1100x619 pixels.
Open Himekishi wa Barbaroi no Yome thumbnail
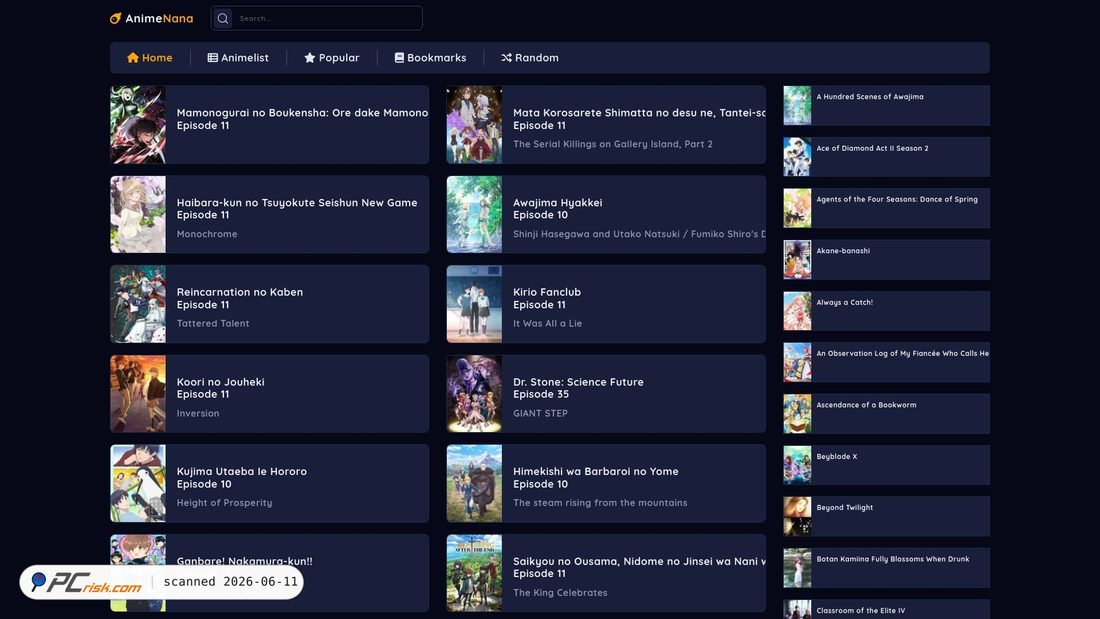(474, 484)
